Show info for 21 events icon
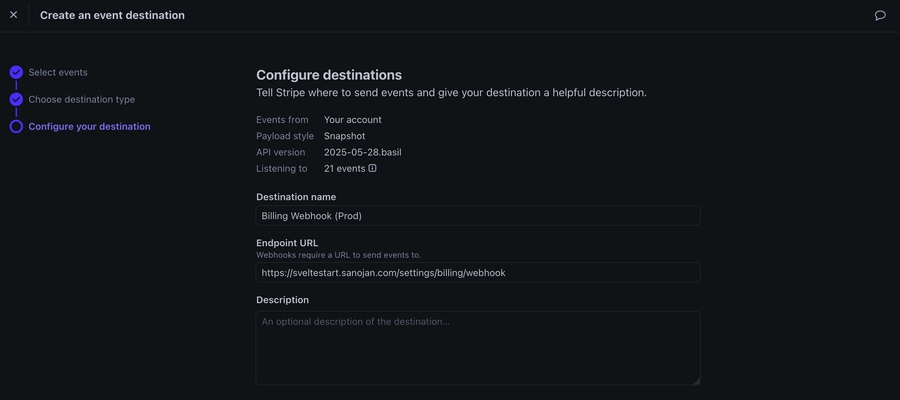 point(373,168)
